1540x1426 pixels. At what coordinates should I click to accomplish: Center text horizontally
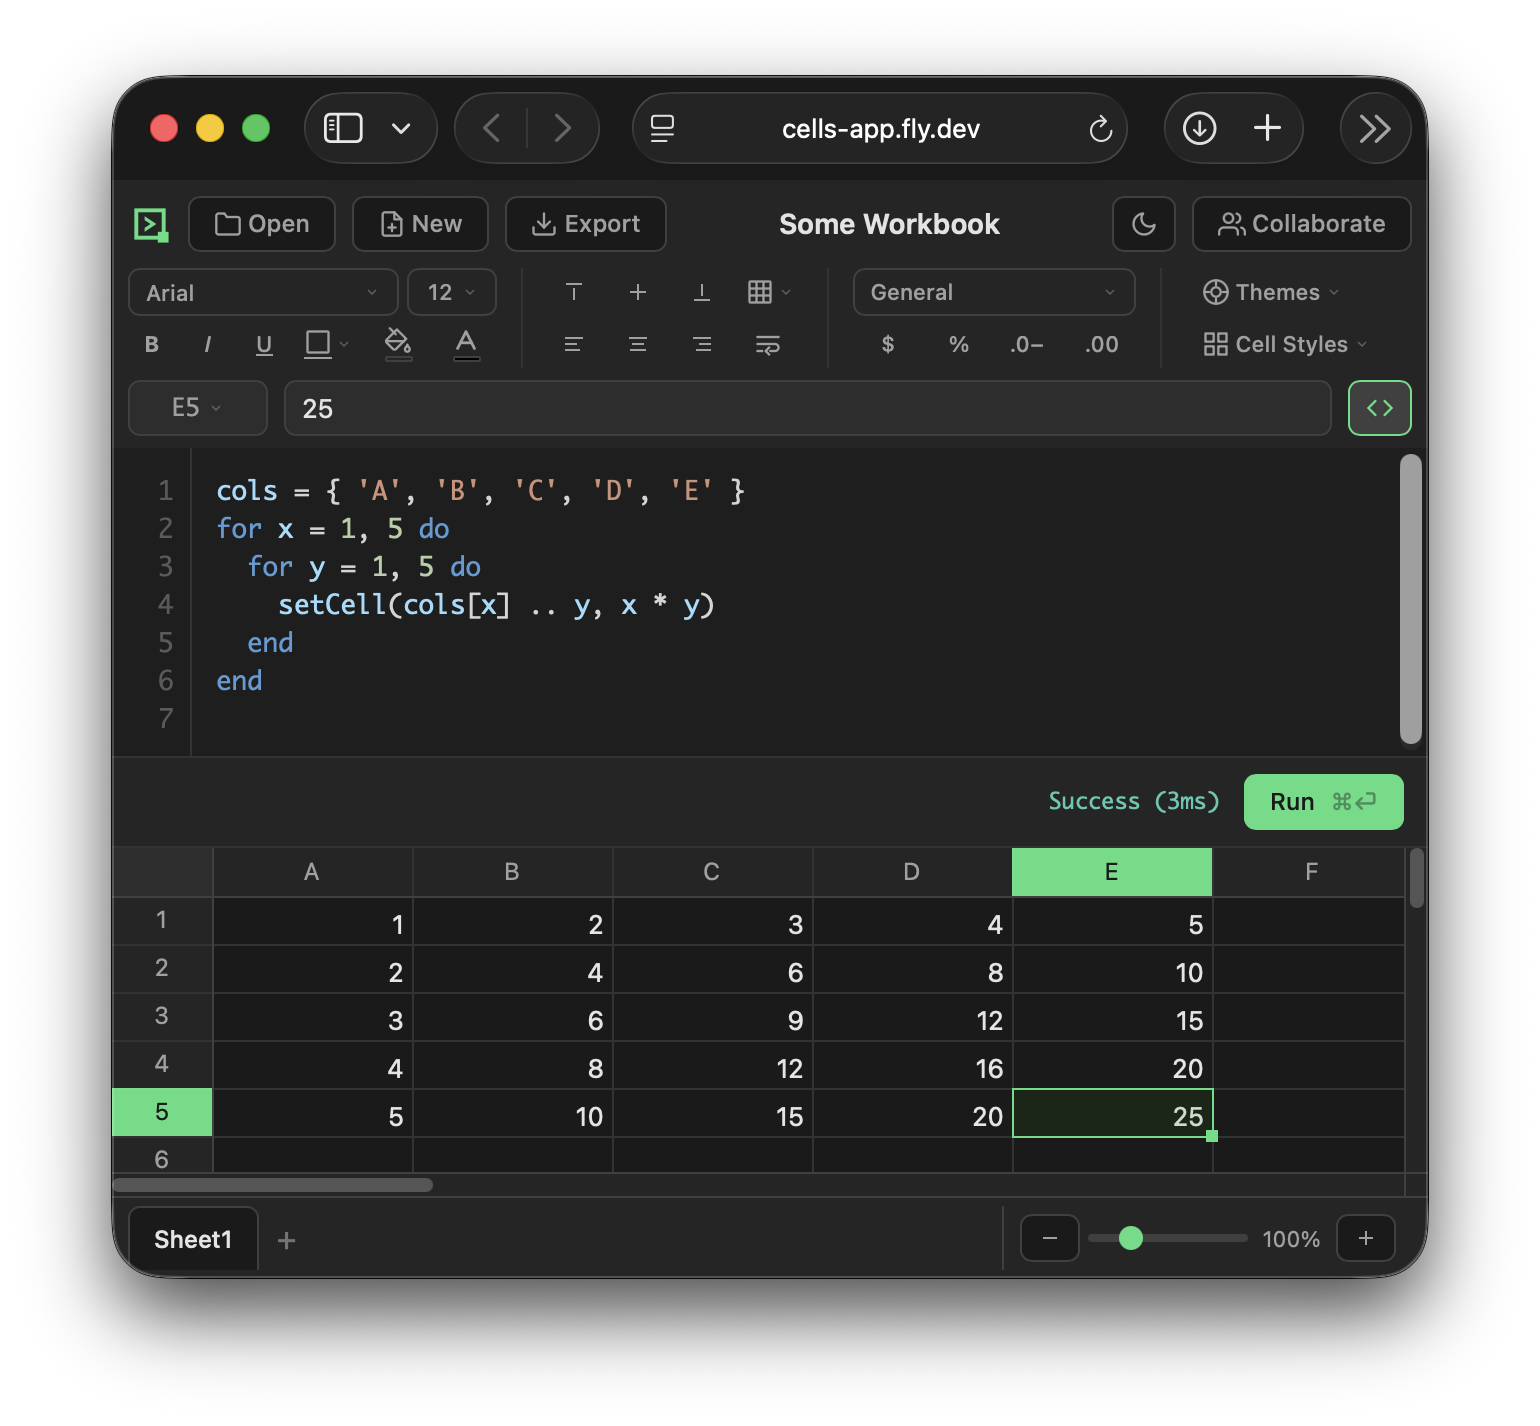pos(638,345)
